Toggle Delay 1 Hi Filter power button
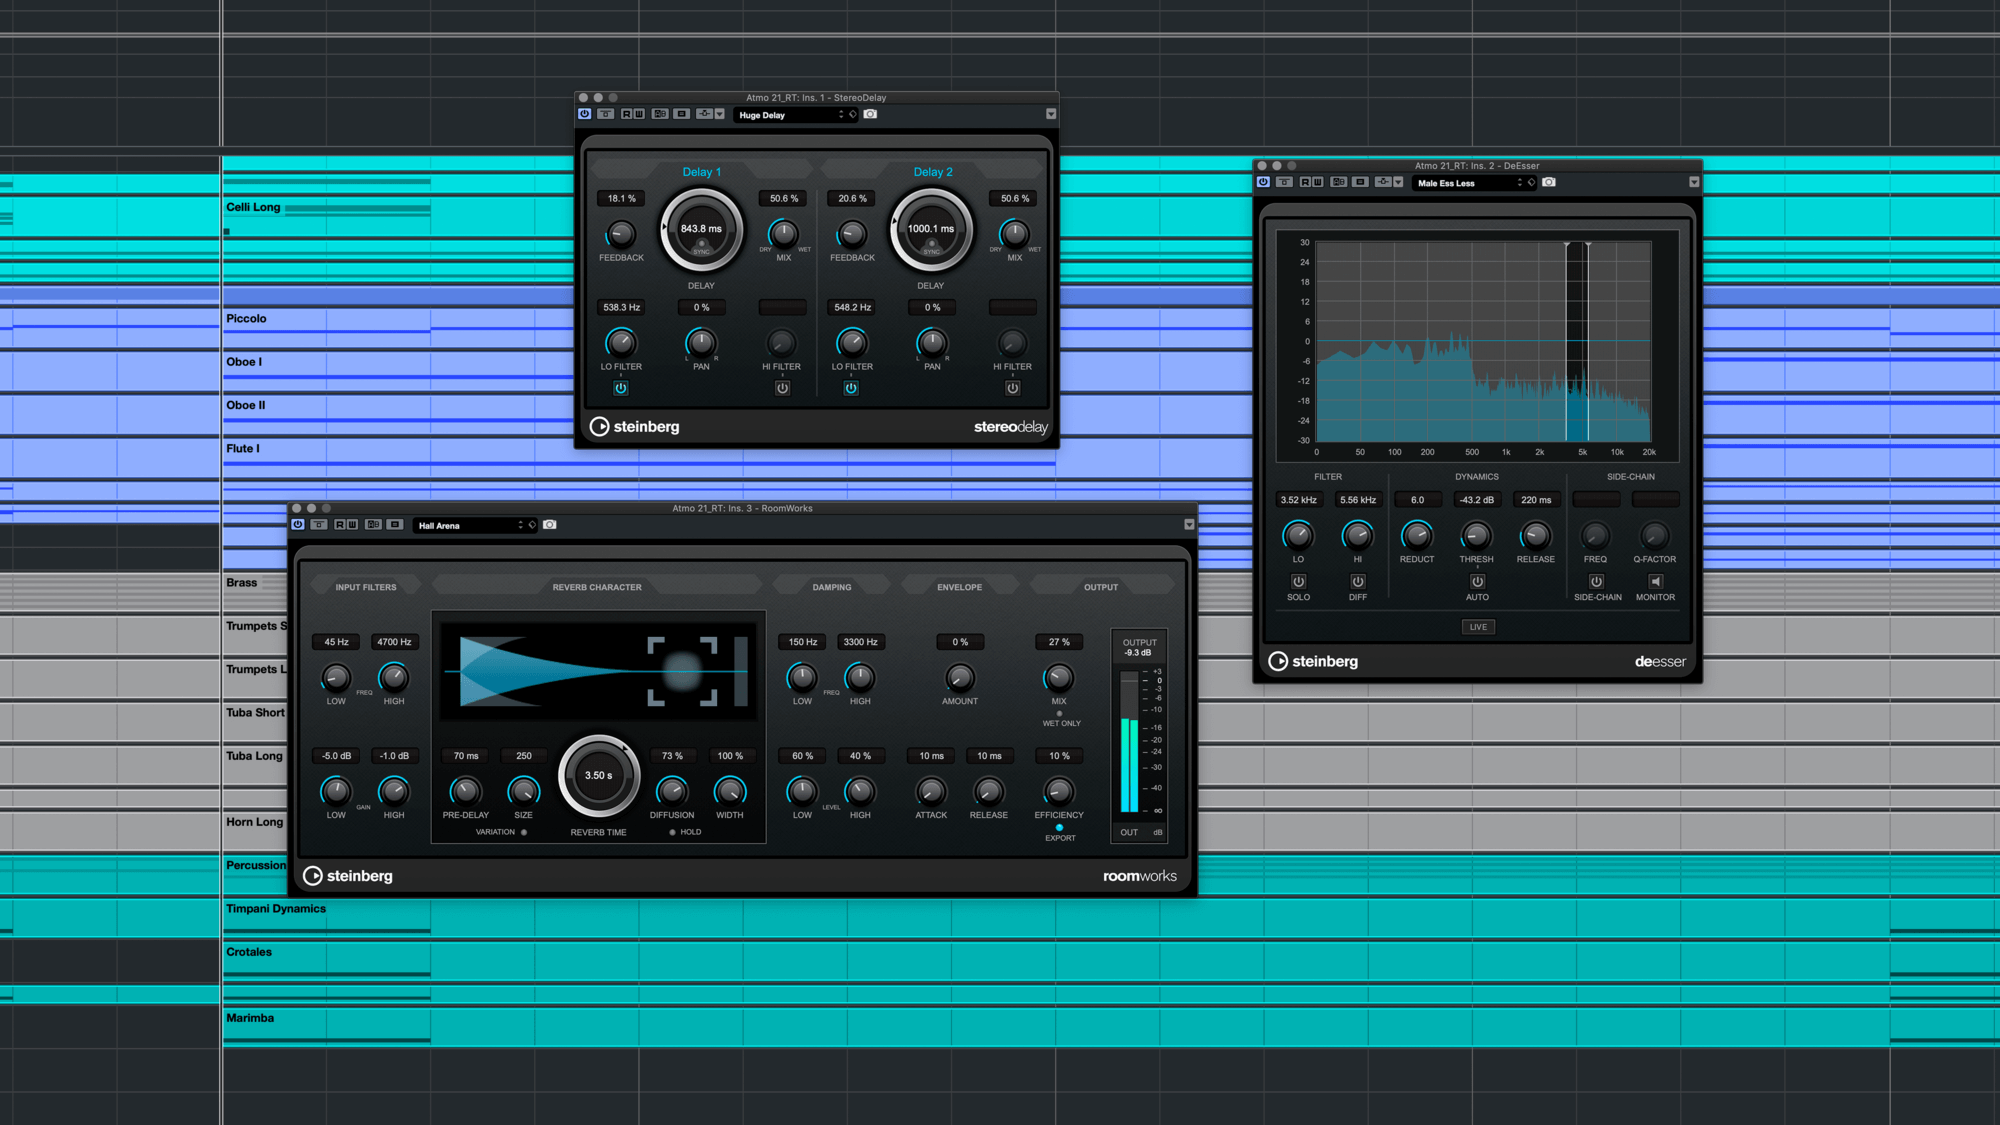Image resolution: width=2000 pixels, height=1125 pixels. click(x=782, y=388)
